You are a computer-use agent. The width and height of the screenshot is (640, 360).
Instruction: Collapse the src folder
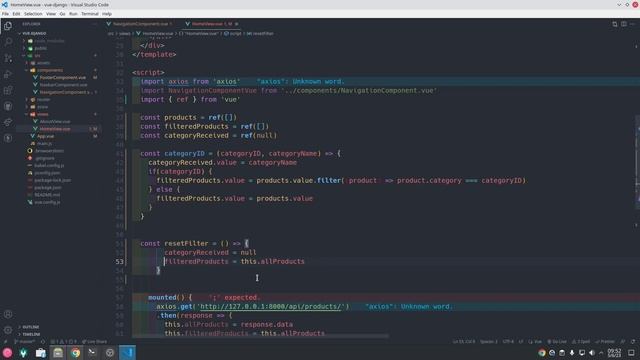click(x=37, y=56)
